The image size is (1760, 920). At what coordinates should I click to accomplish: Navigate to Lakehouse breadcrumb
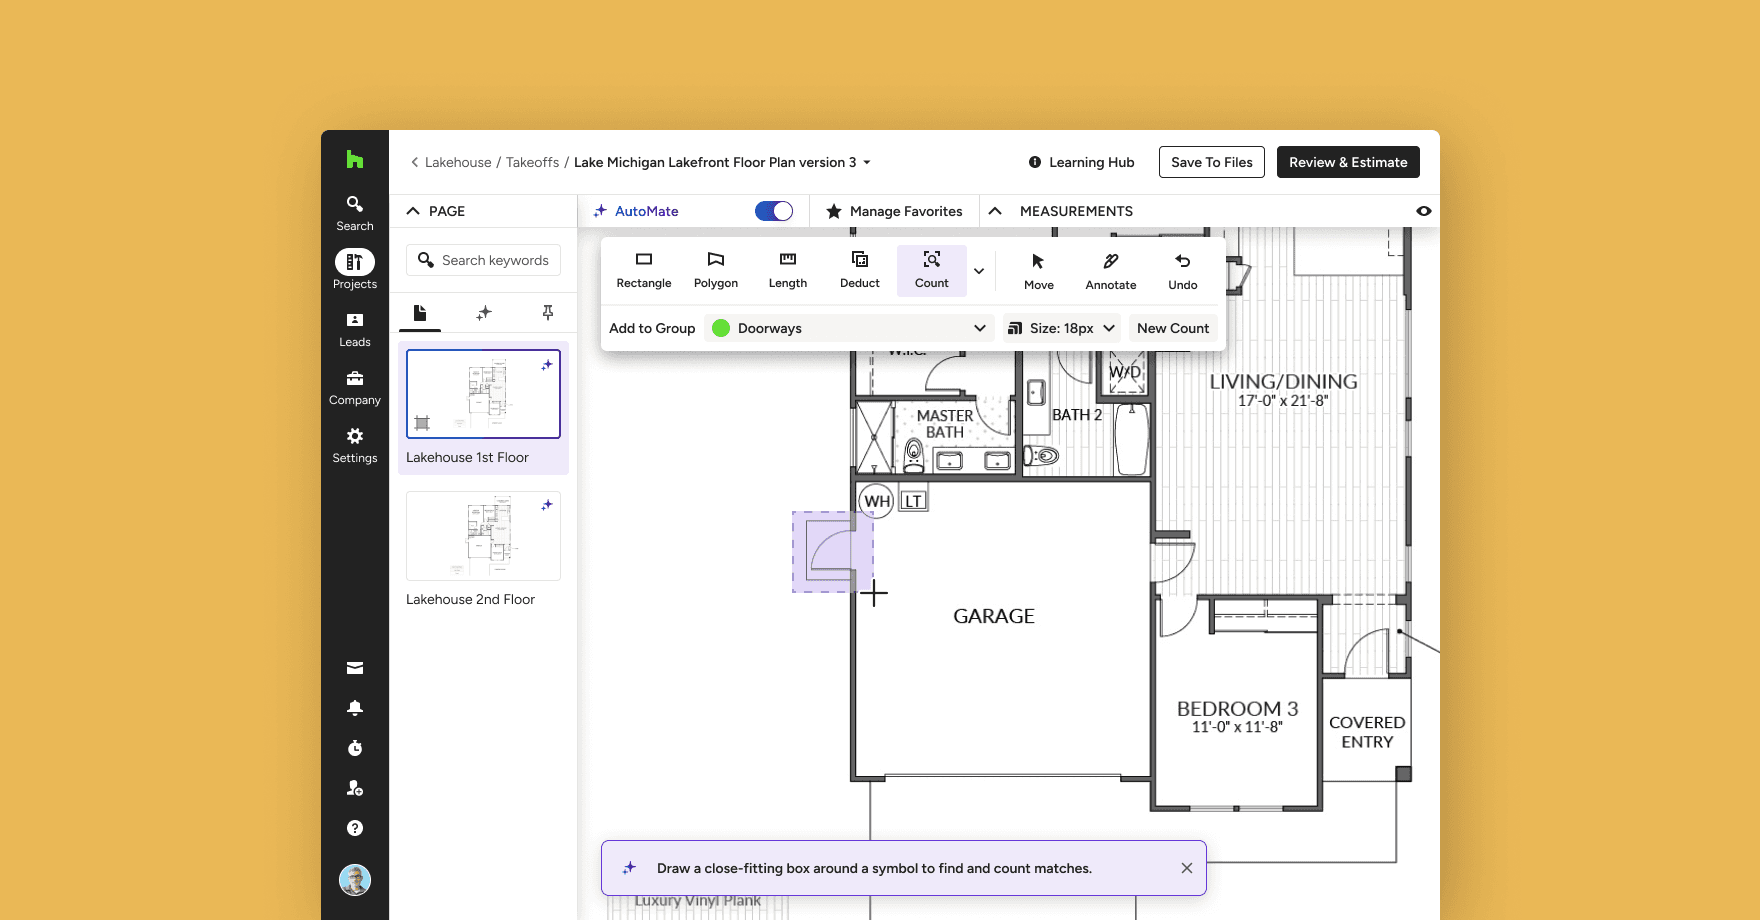458,162
